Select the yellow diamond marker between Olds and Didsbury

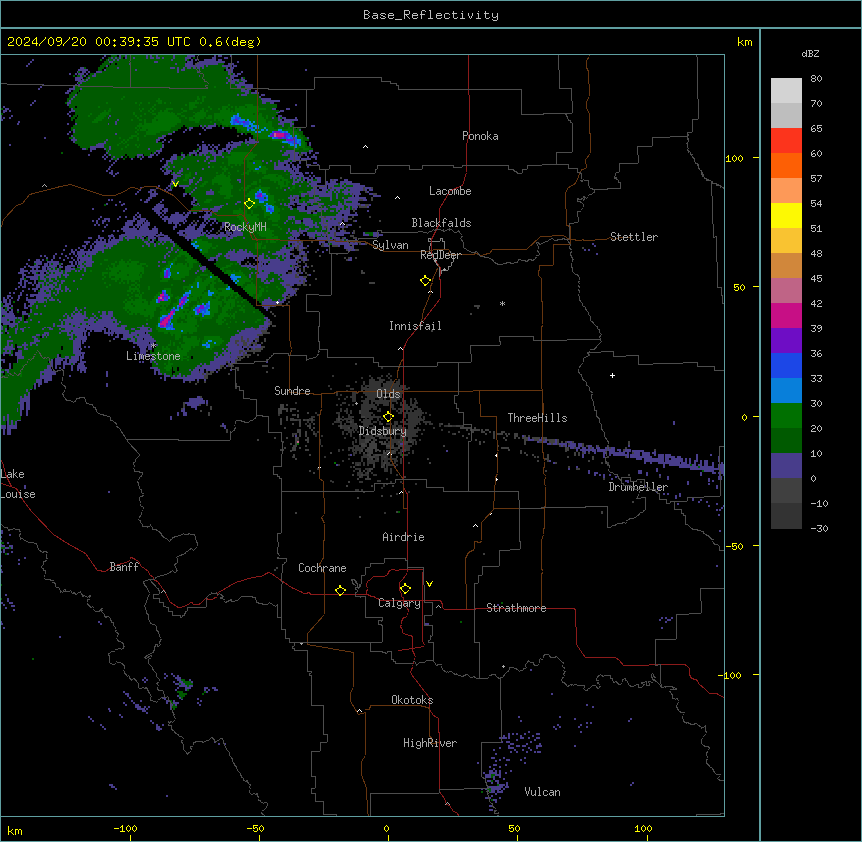point(388,417)
